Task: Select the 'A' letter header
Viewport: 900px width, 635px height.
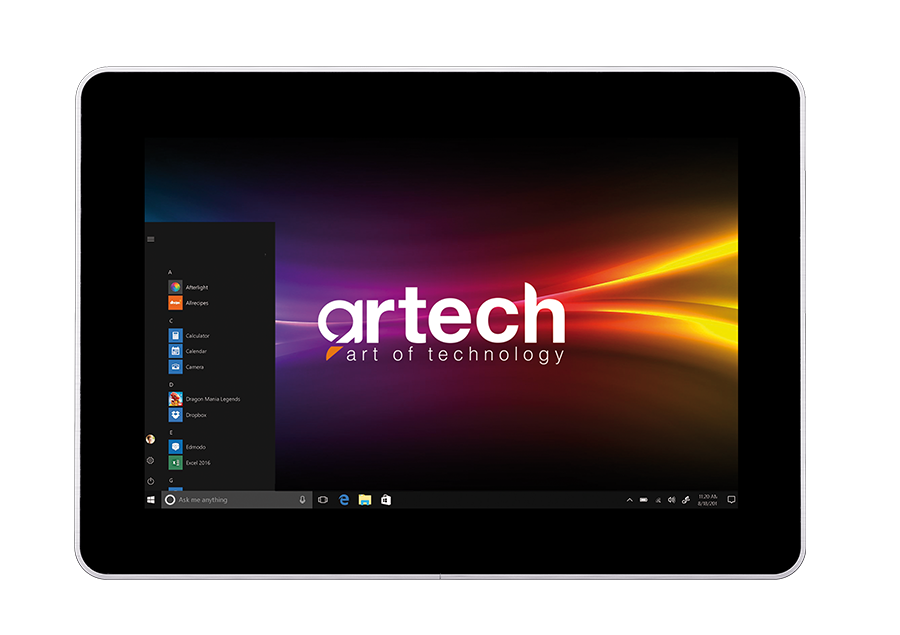Action: coord(170,272)
